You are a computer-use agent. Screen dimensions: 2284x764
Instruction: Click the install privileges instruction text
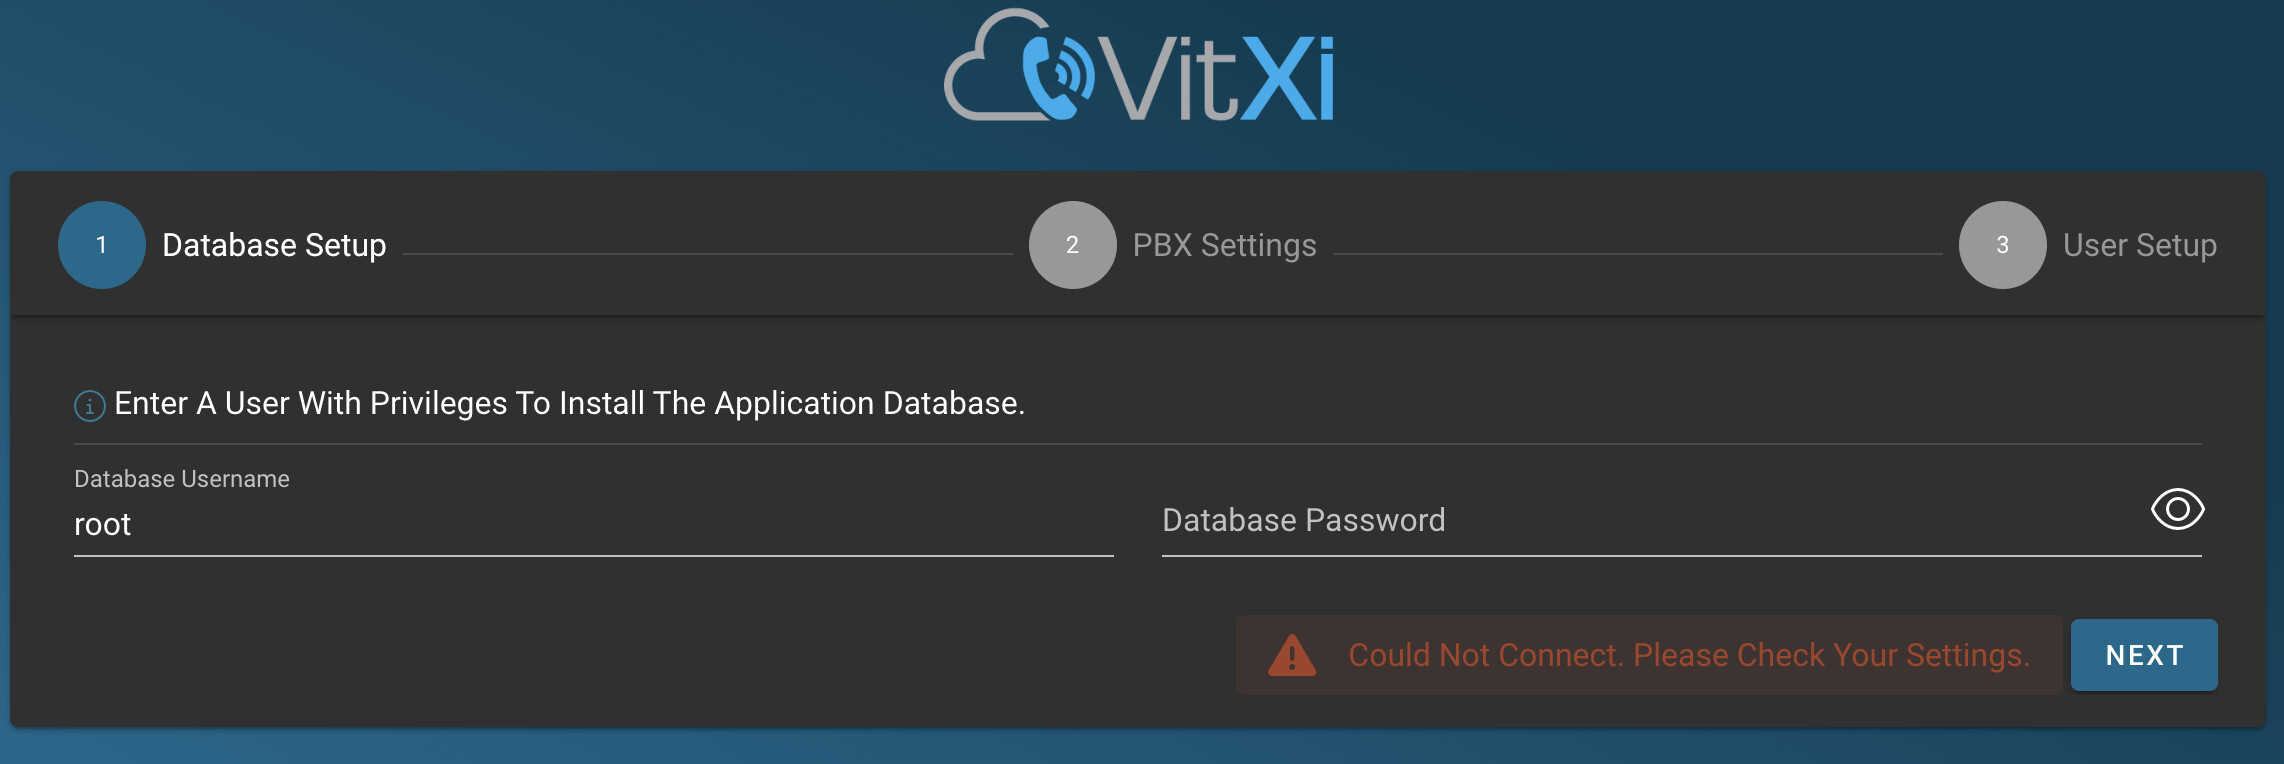570,403
